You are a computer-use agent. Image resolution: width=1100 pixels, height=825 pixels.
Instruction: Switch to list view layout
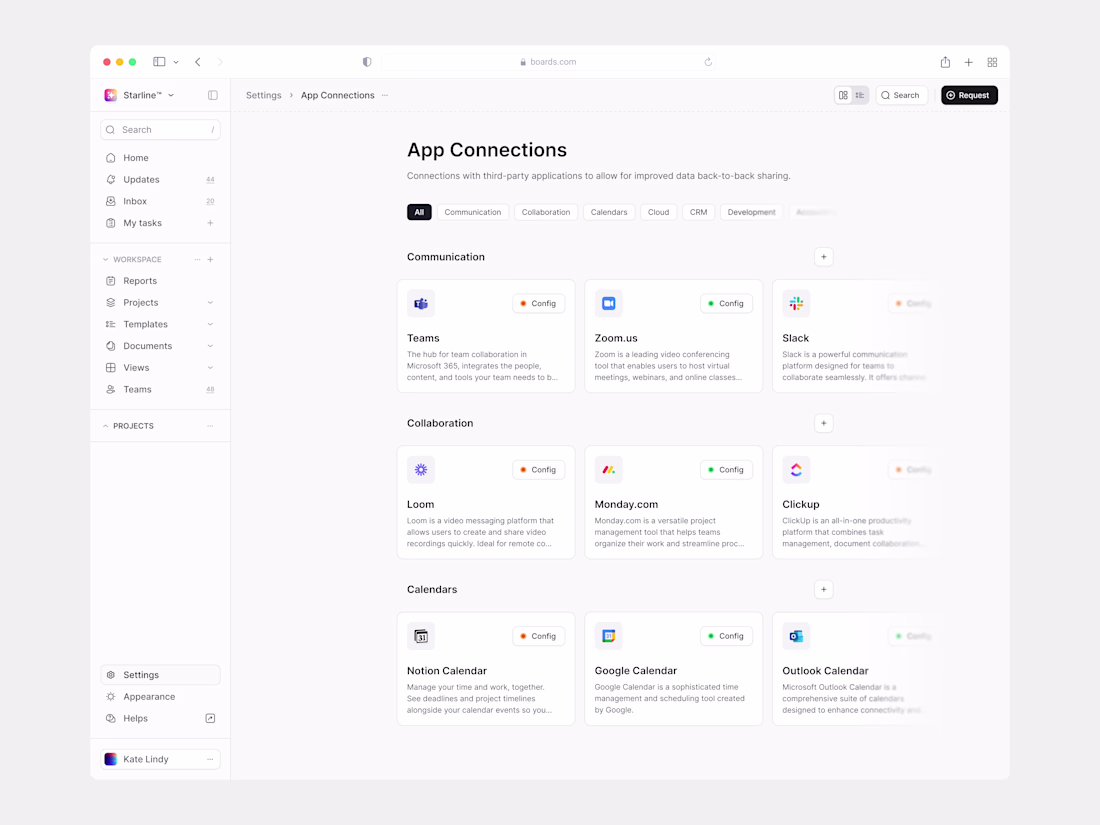[x=860, y=95]
